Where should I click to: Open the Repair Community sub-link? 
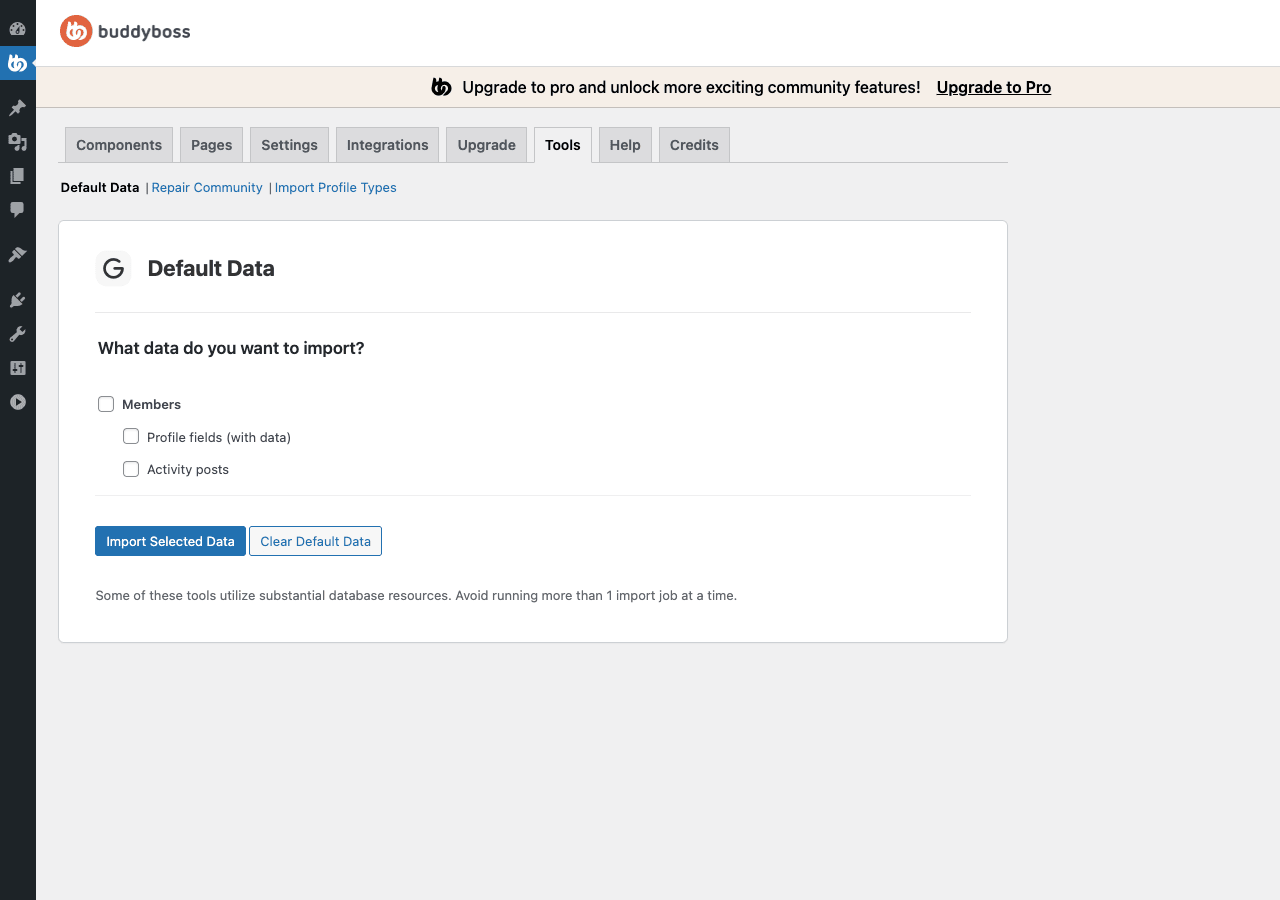pyautogui.click(x=207, y=187)
